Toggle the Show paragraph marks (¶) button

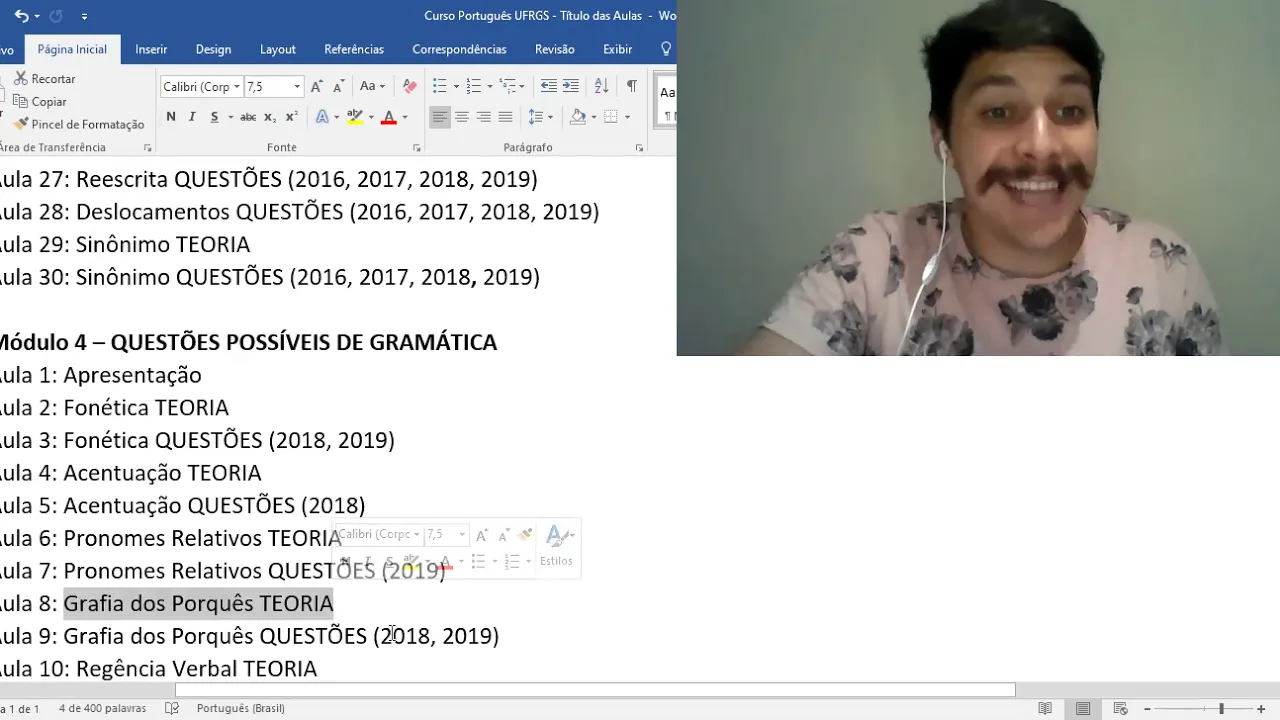tap(631, 87)
